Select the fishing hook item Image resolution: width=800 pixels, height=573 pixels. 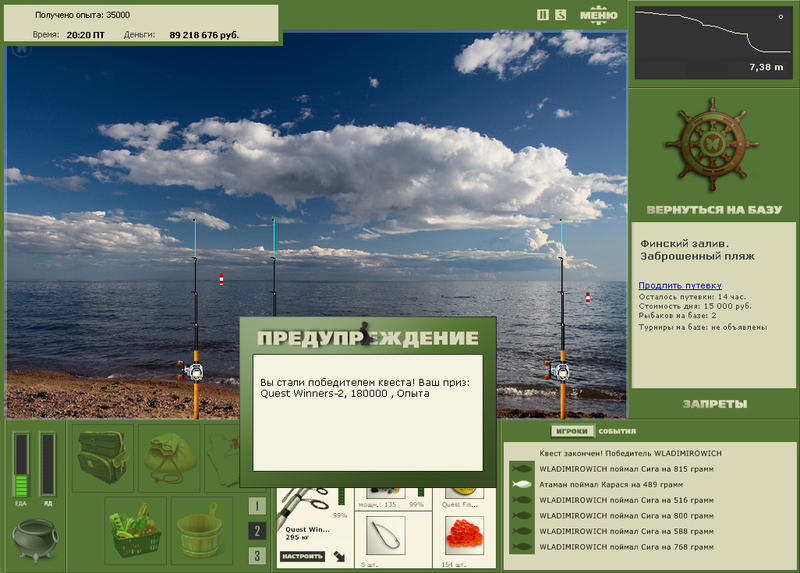point(386,536)
